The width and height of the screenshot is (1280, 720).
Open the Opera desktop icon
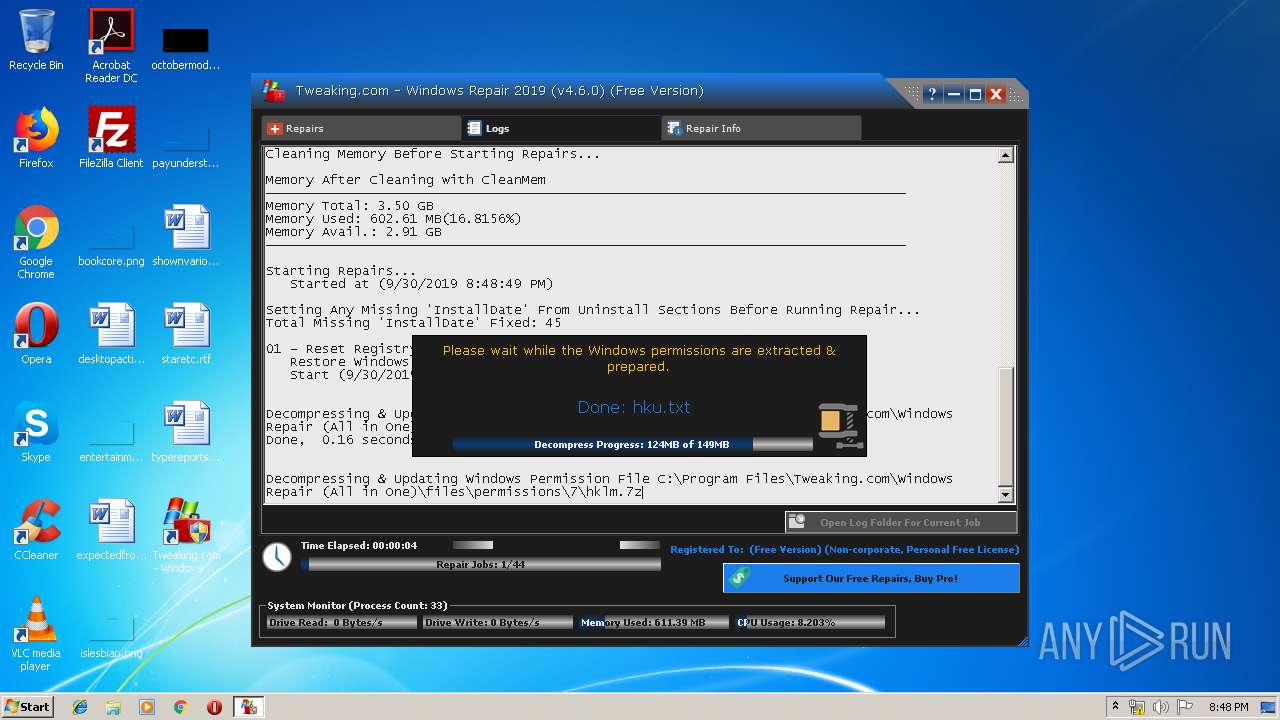pos(36,334)
